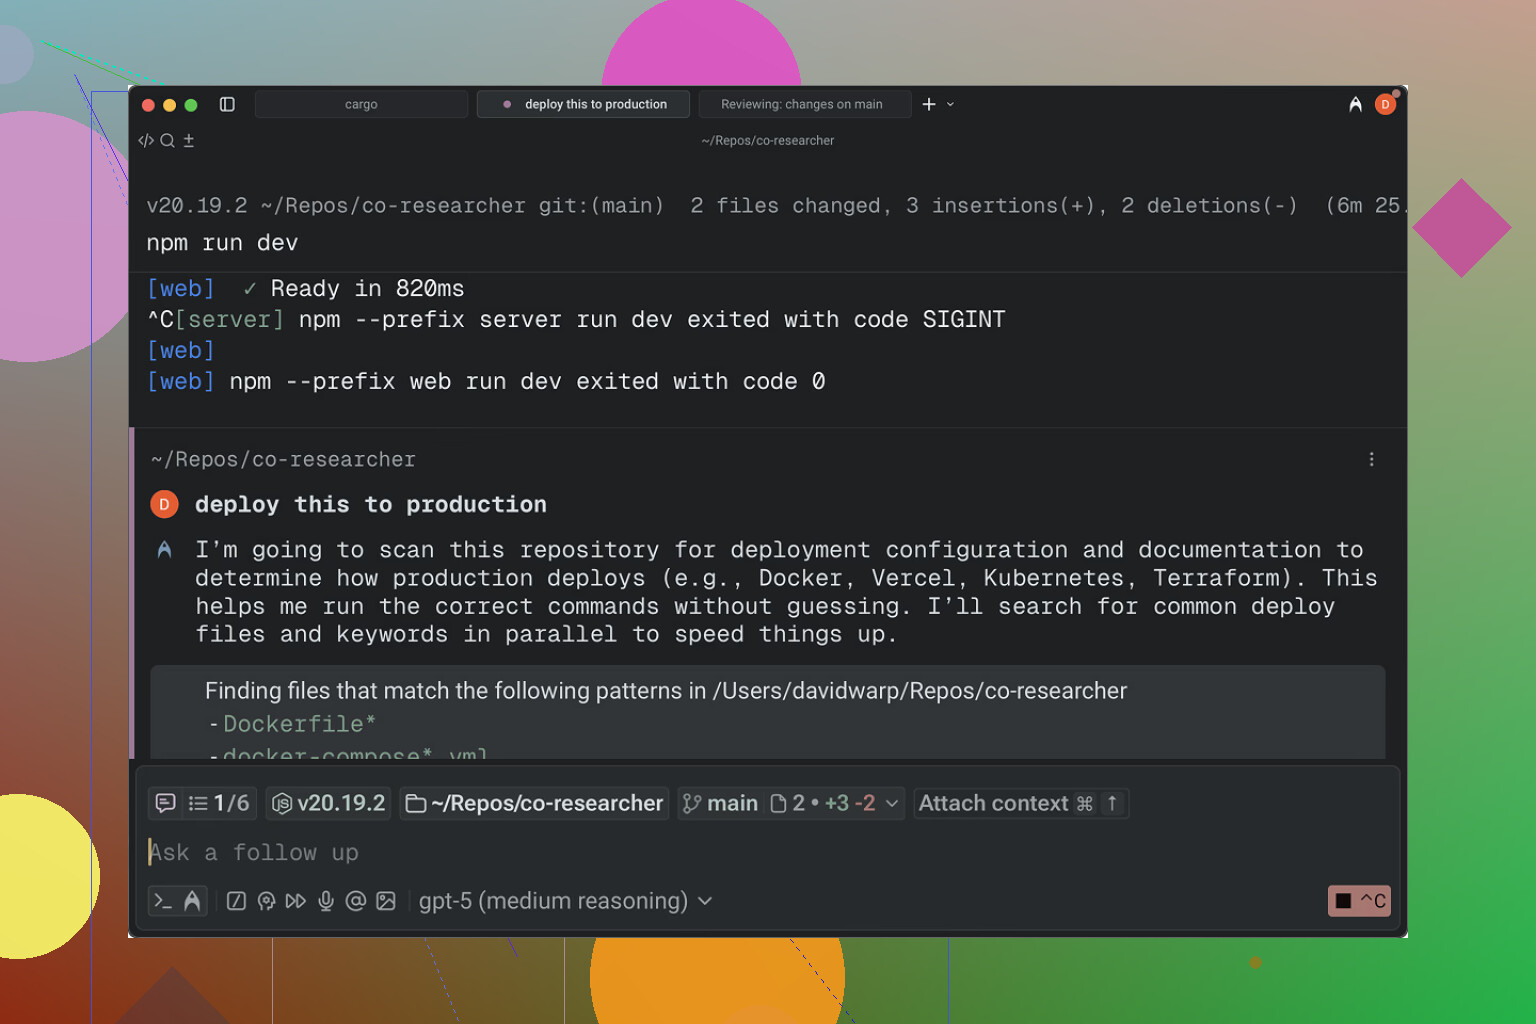Open the conversation chat icon
Viewport: 1536px width, 1024px height.
pos(166,803)
